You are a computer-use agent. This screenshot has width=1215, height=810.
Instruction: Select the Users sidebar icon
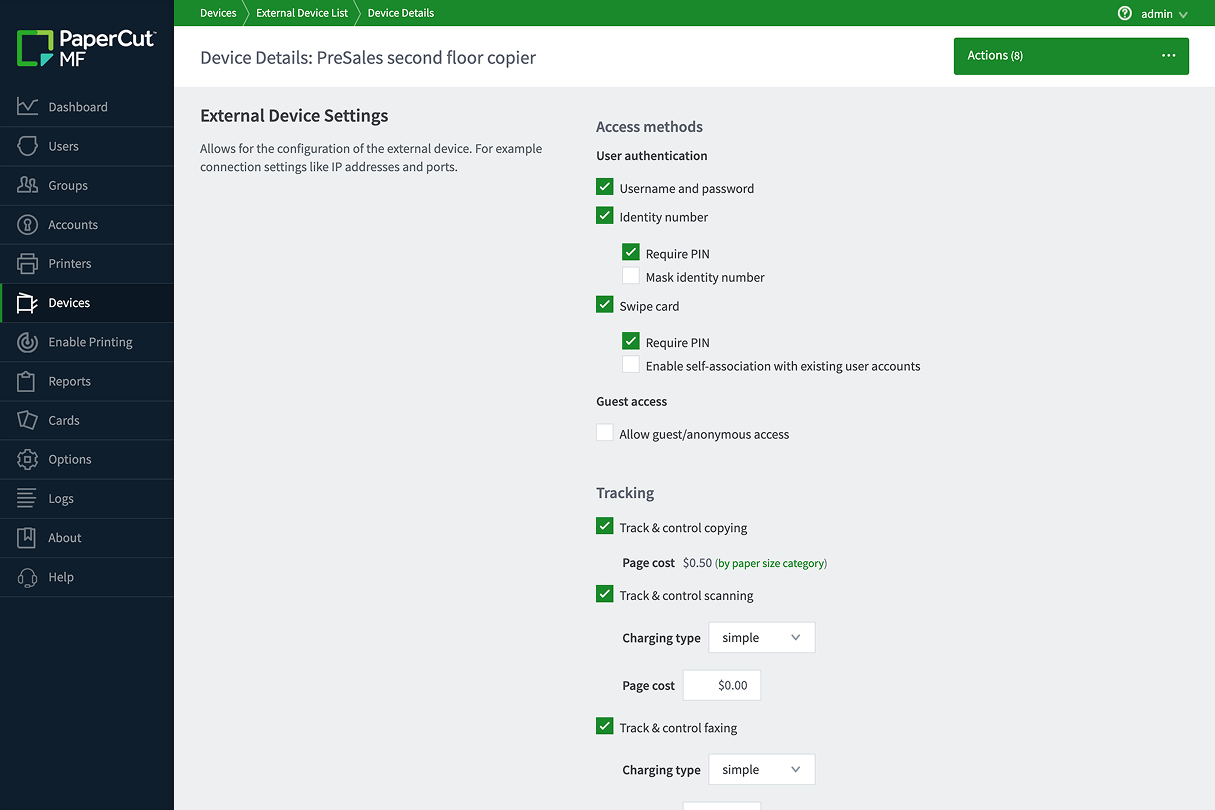point(62,145)
